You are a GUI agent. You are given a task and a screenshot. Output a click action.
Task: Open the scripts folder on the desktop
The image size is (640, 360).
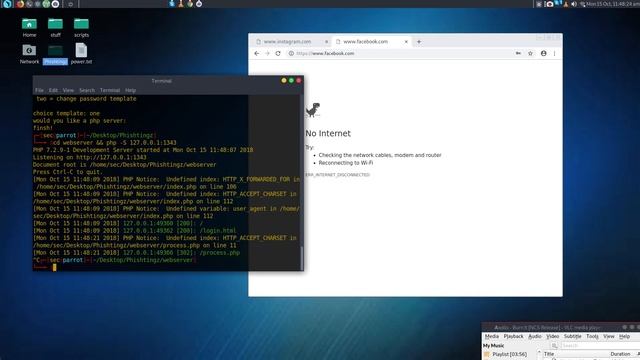tap(81, 27)
